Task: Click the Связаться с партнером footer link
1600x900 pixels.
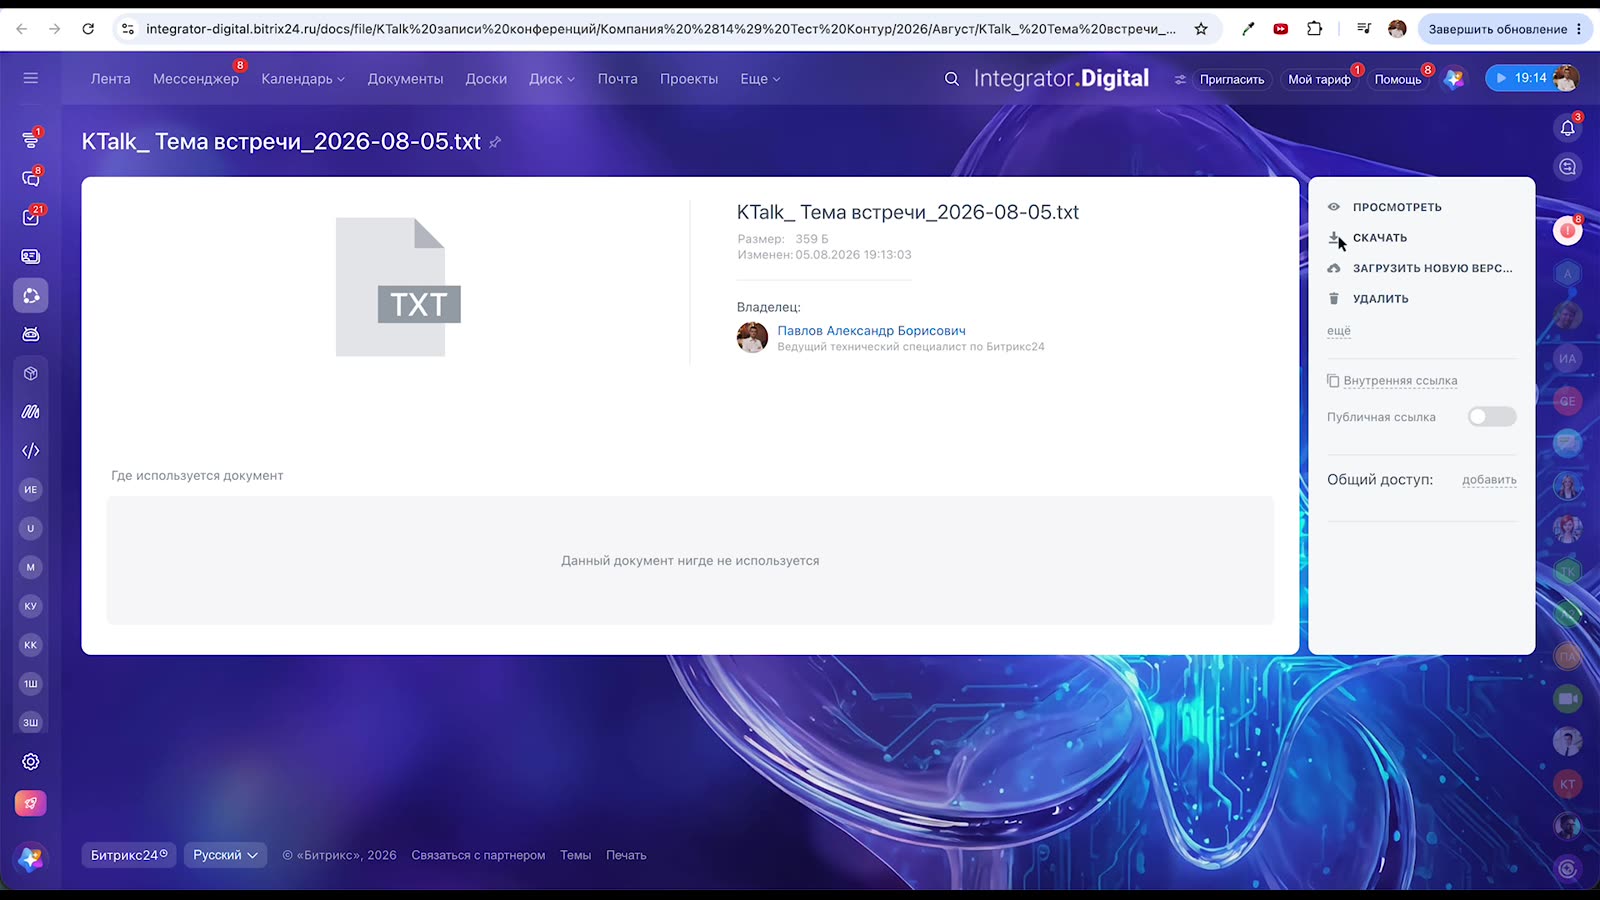Action: click(x=478, y=855)
